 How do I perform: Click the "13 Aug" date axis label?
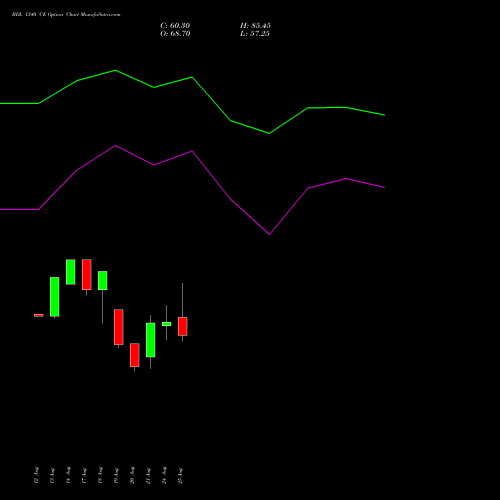[x=52, y=475]
